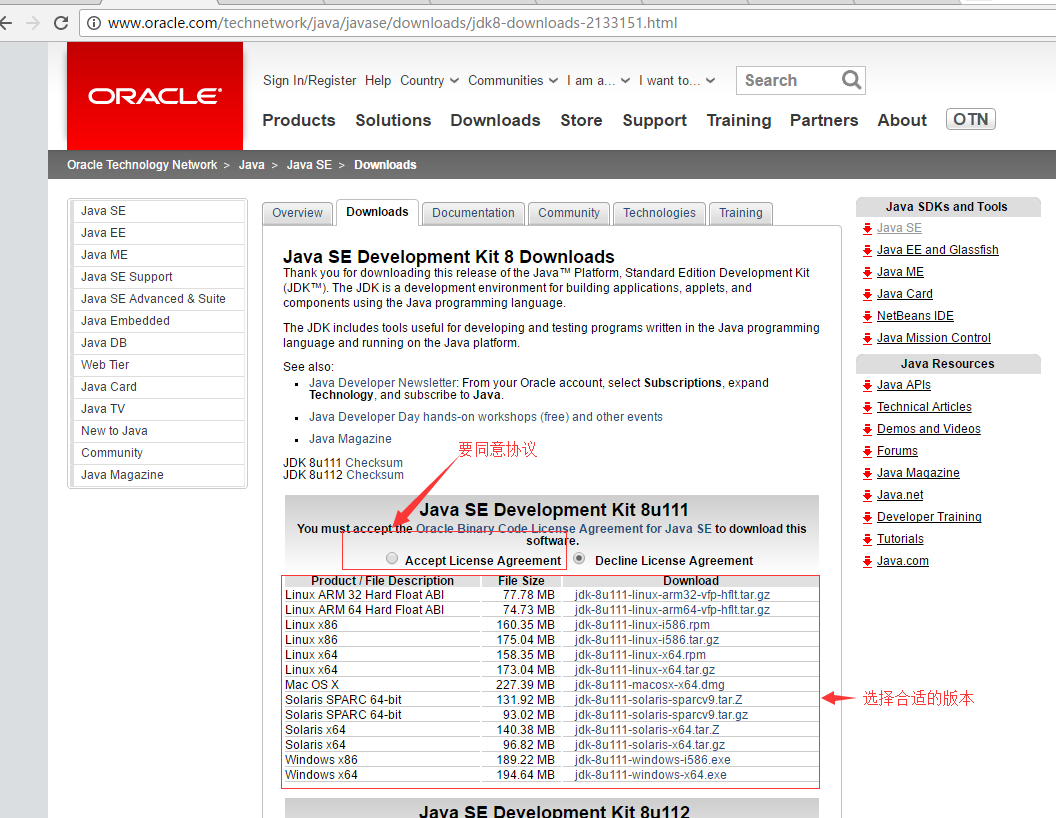Click the browser address bar URL
This screenshot has width=1056, height=818.
393,23
